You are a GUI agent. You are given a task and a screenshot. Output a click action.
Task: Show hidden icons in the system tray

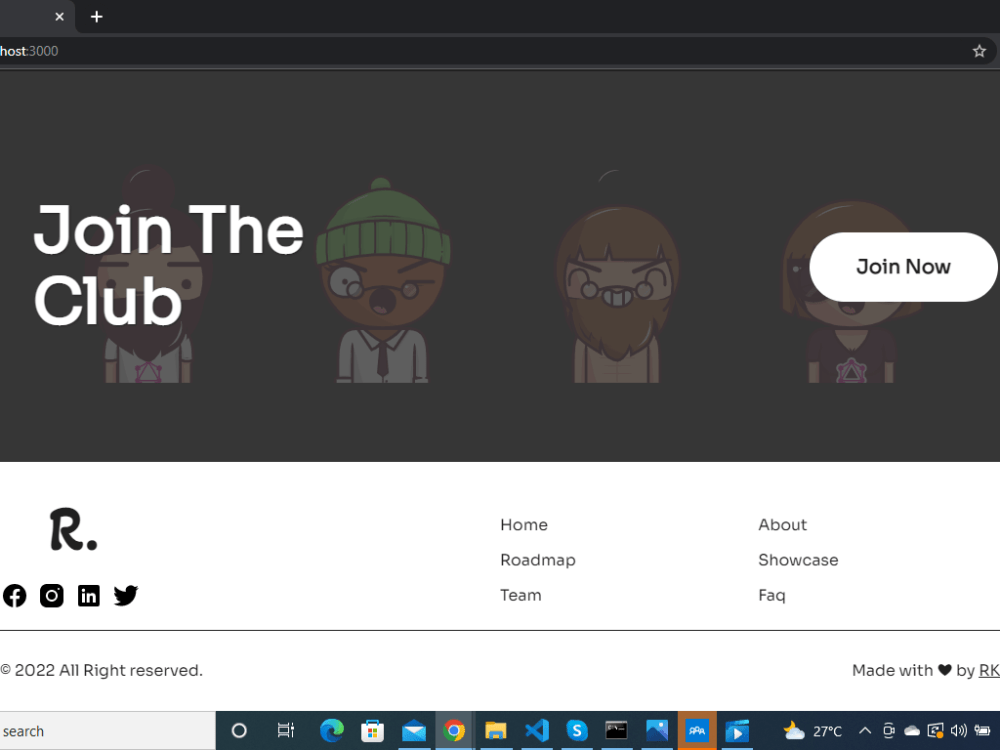[x=864, y=731]
